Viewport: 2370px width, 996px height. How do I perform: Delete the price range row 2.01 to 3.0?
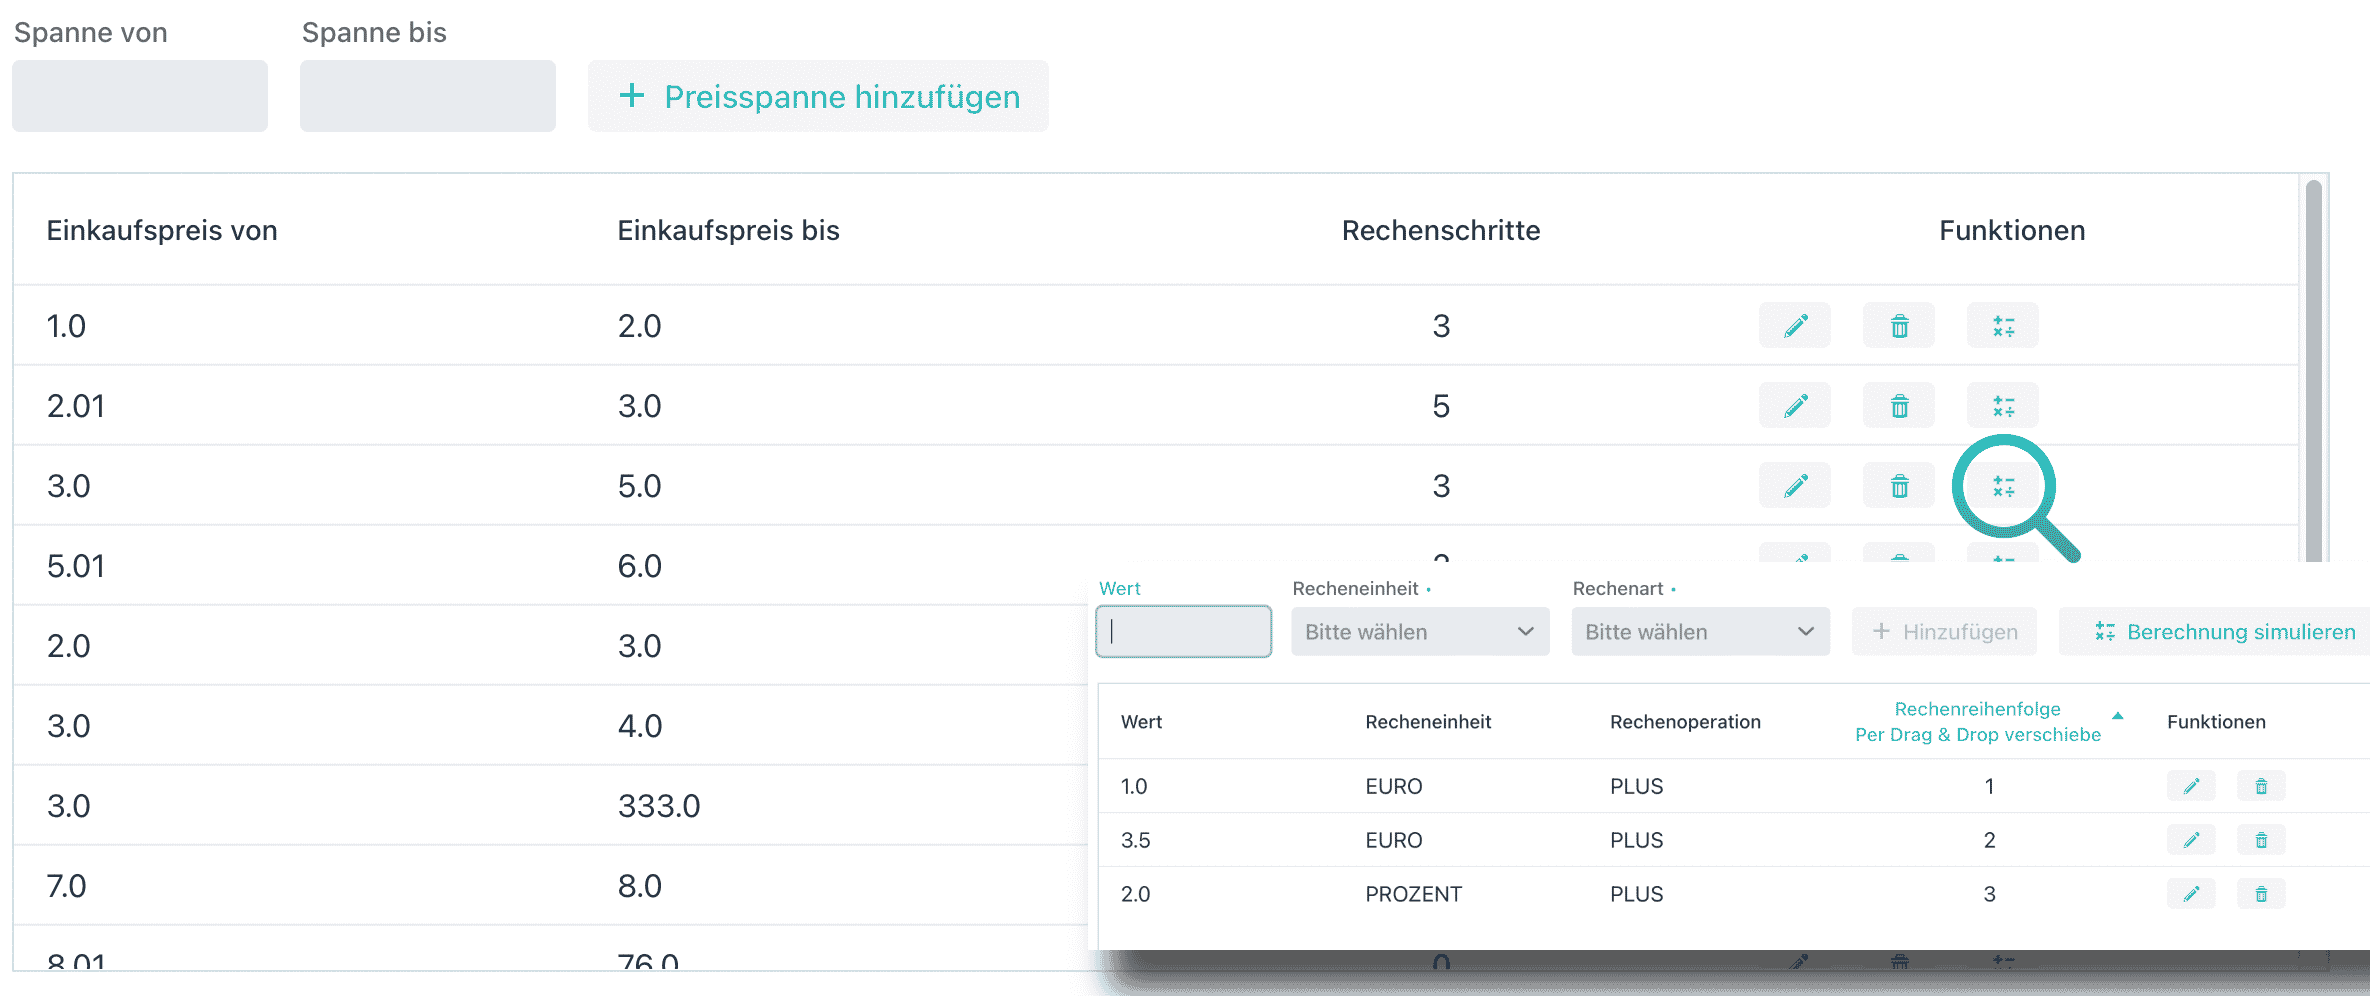coord(1899,406)
